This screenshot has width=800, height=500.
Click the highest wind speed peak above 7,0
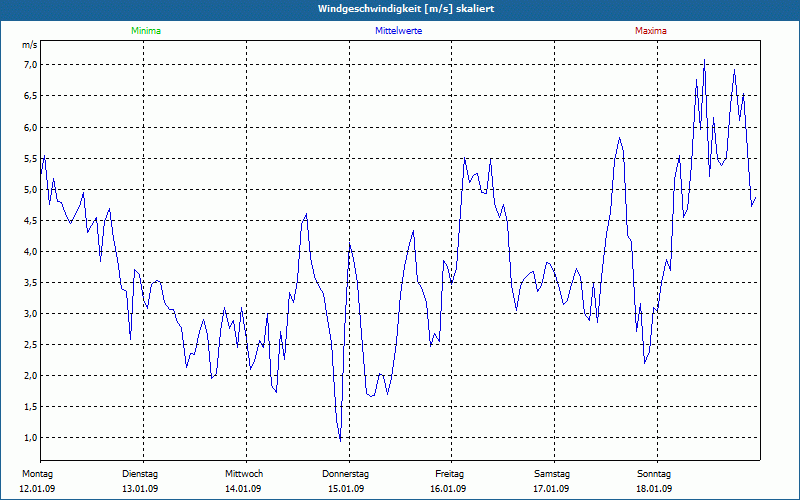pos(705,60)
